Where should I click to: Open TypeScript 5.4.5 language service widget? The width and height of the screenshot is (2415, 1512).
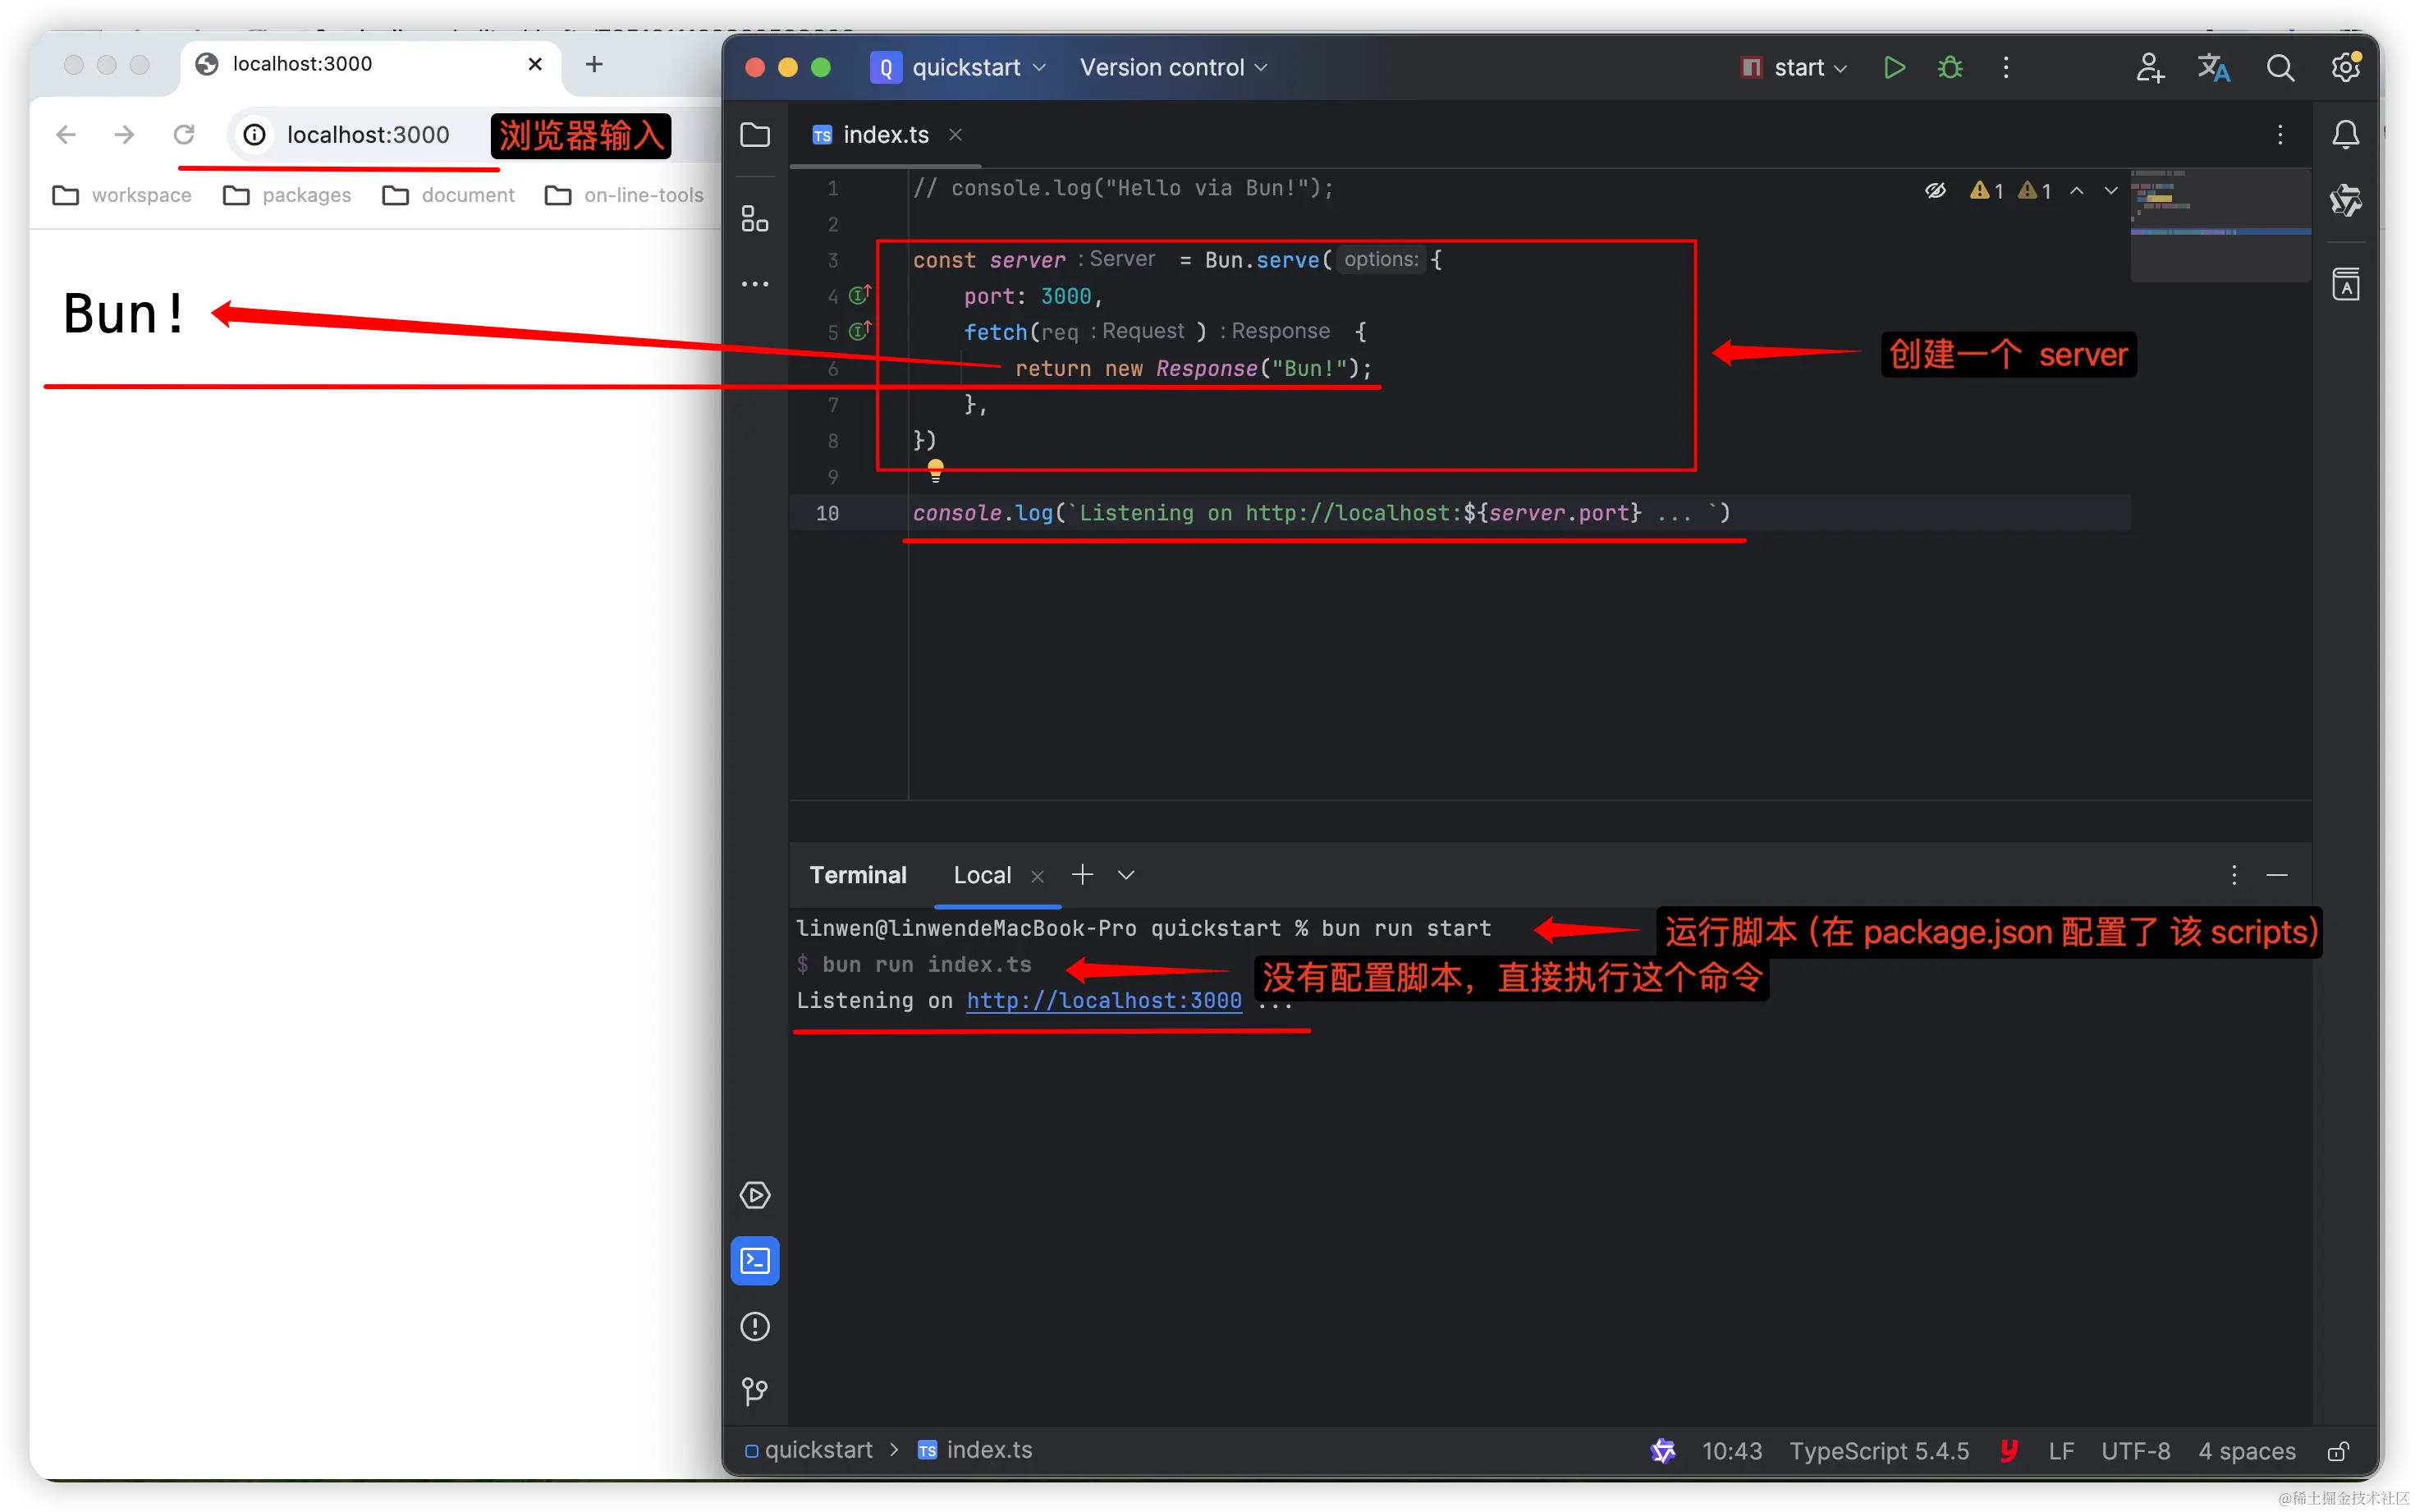(1879, 1451)
